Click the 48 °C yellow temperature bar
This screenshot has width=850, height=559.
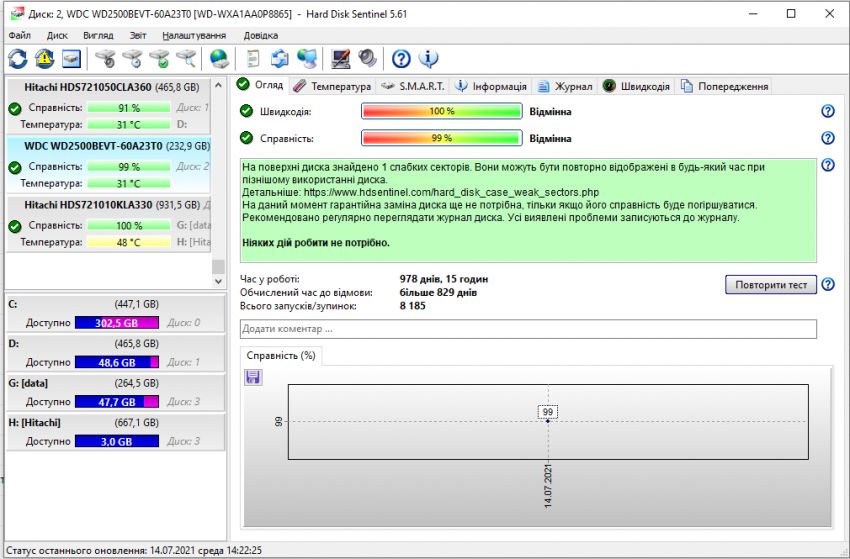point(128,242)
